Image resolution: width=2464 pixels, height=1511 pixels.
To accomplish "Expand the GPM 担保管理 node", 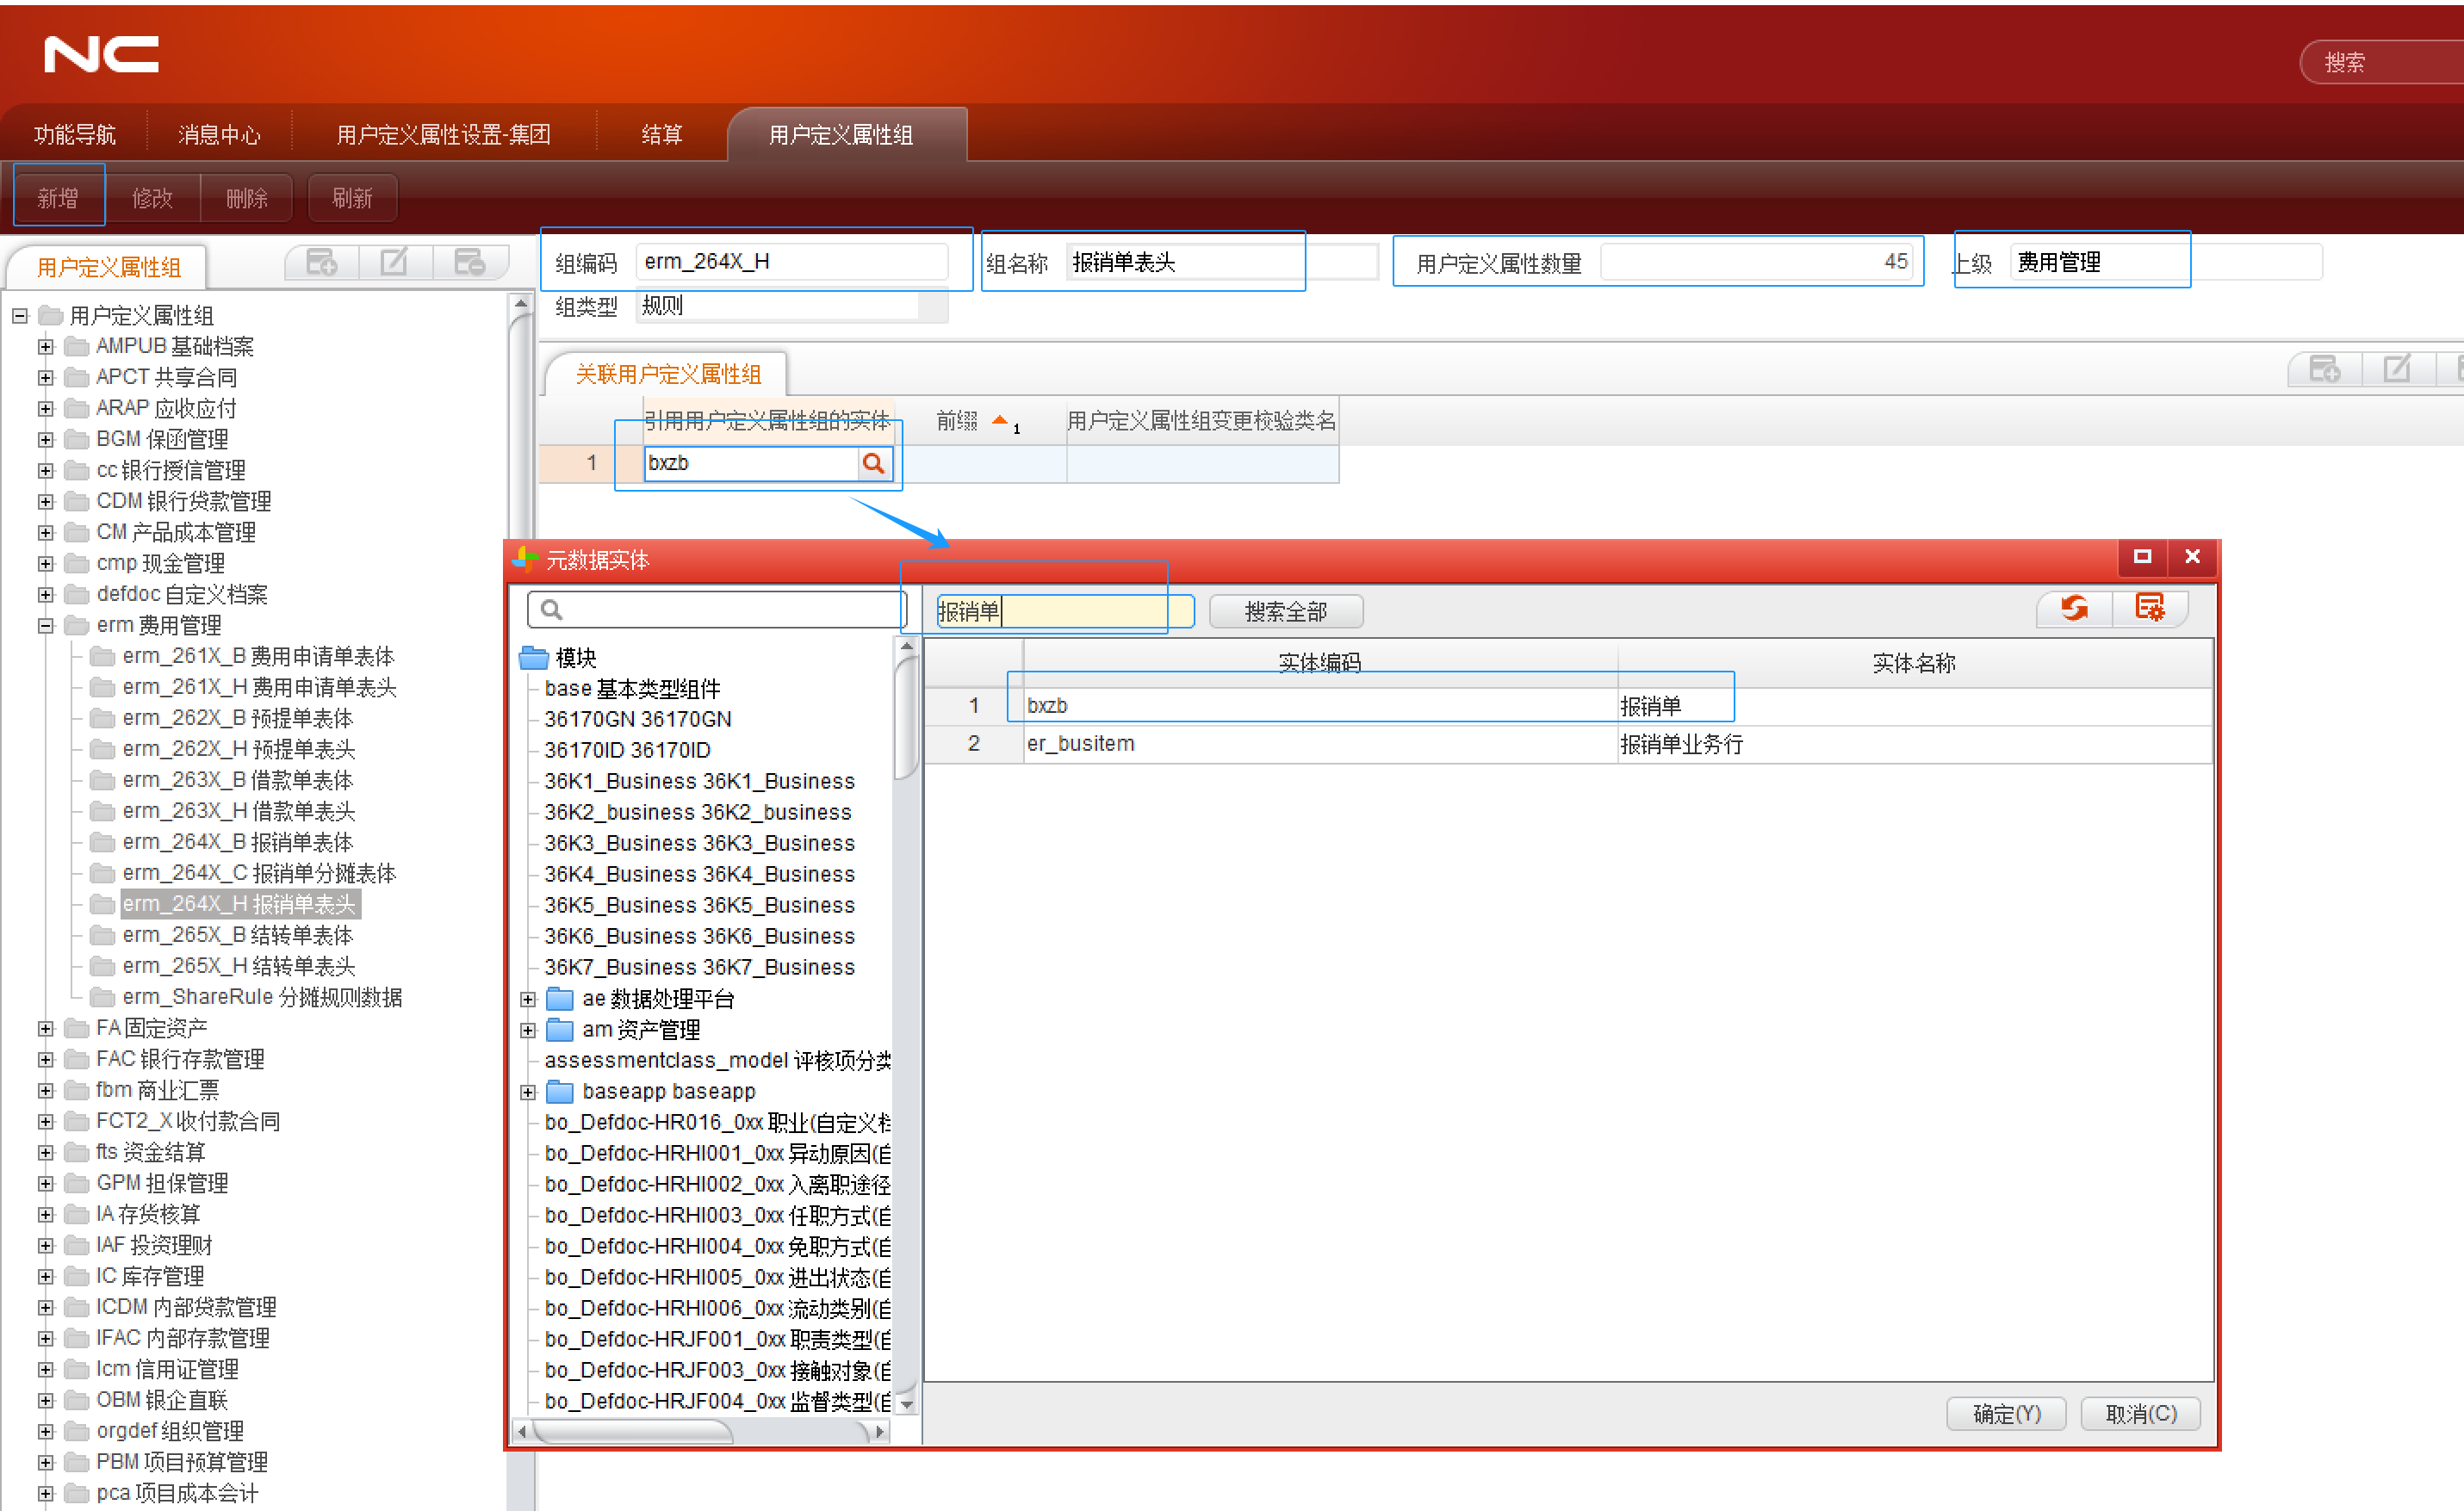I will tap(45, 1183).
